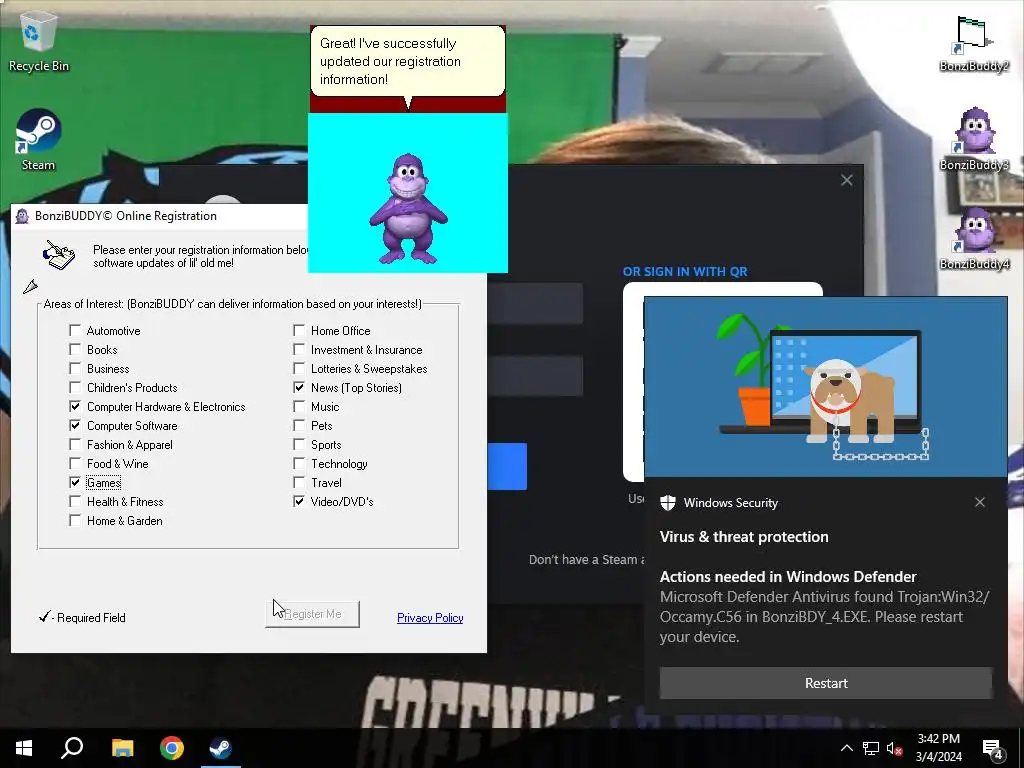Open File Explorer from taskbar
The height and width of the screenshot is (768, 1024).
pos(122,748)
